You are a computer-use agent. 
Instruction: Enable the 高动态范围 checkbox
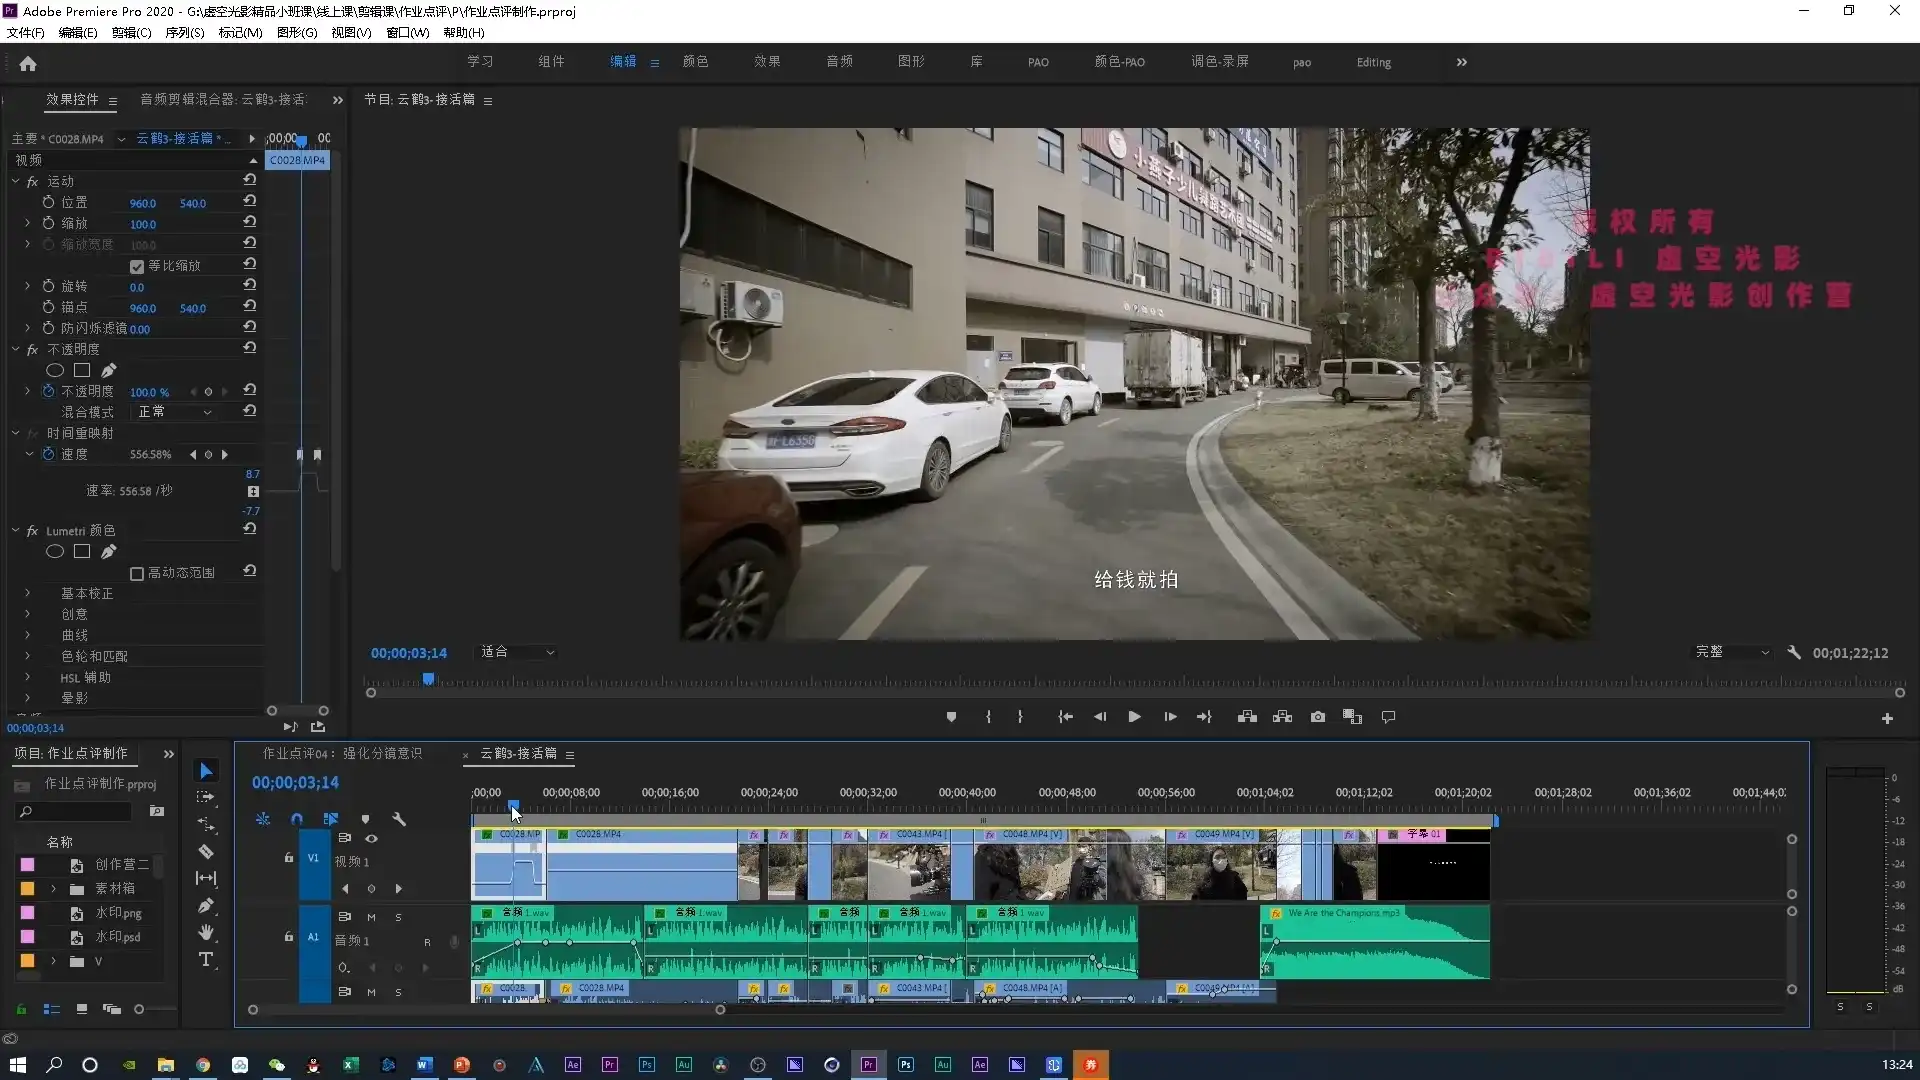pyautogui.click(x=137, y=573)
